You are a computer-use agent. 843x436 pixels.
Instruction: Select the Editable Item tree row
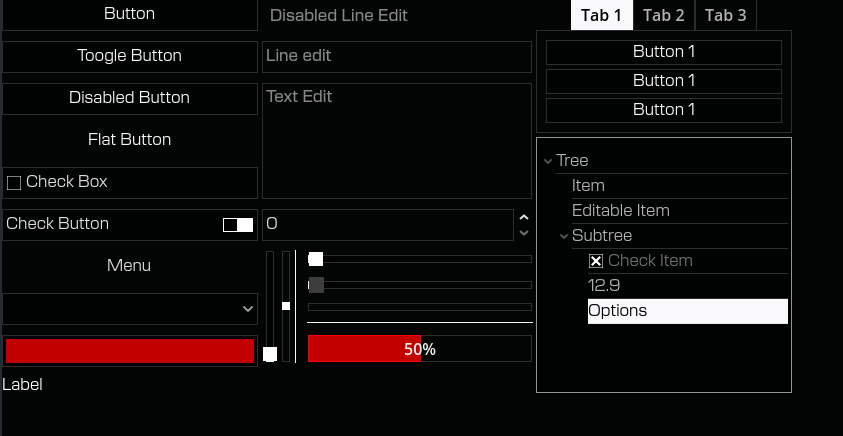pos(621,211)
